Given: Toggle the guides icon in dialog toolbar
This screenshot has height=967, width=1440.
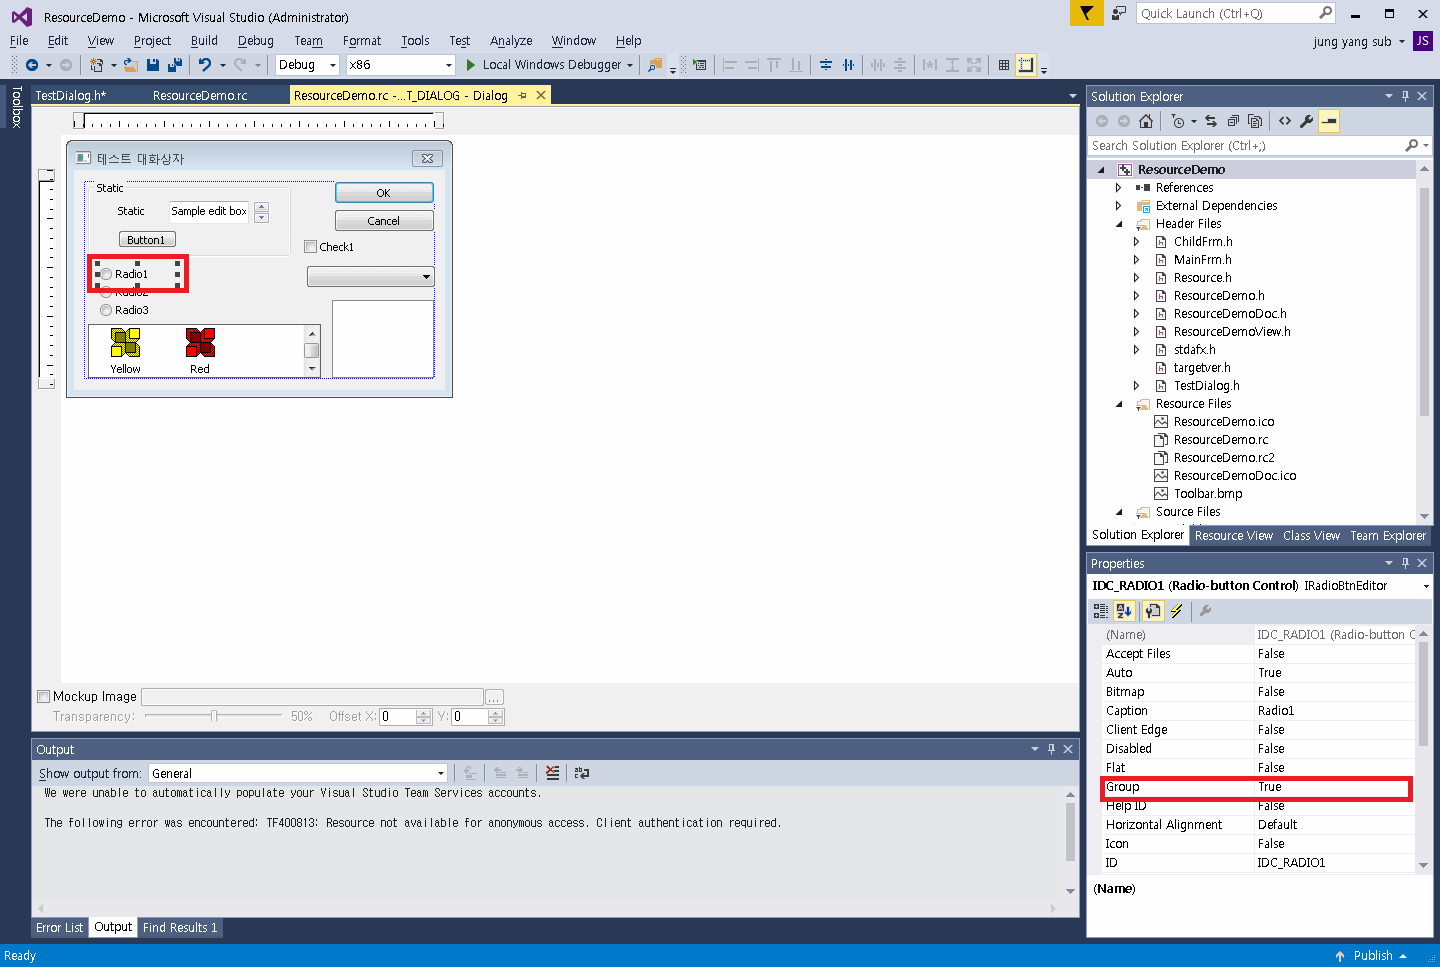Looking at the screenshot, I should click(1026, 65).
